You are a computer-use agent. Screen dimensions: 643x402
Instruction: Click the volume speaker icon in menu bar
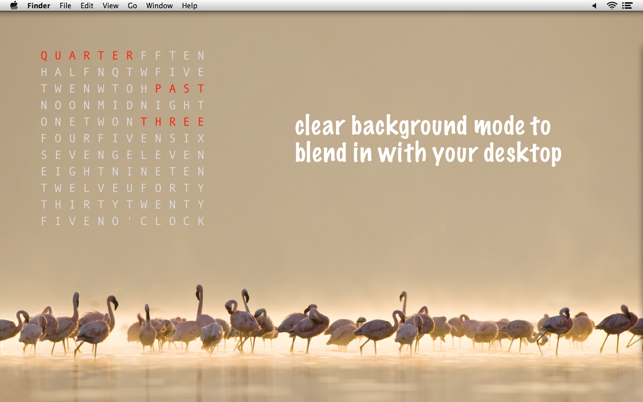594,5
